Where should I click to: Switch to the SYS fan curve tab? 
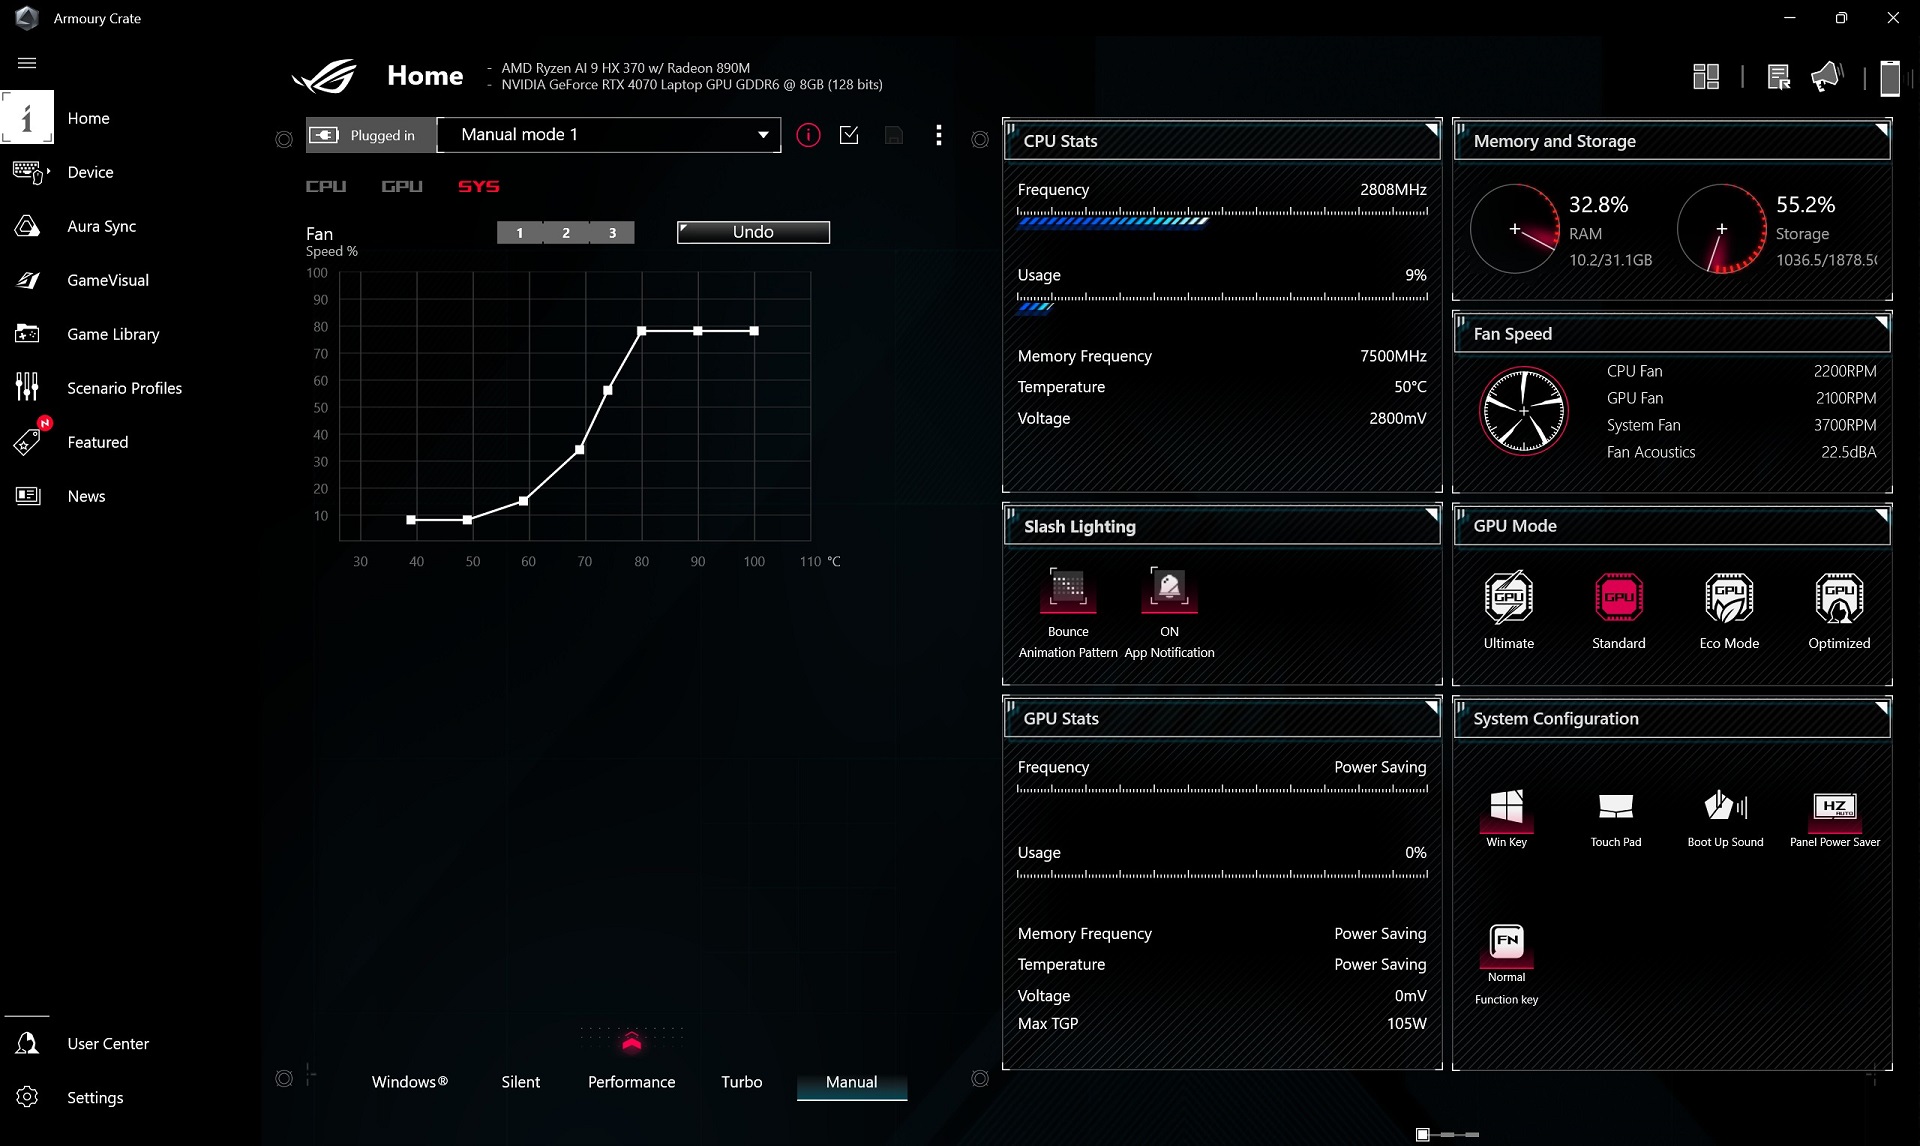coord(479,187)
